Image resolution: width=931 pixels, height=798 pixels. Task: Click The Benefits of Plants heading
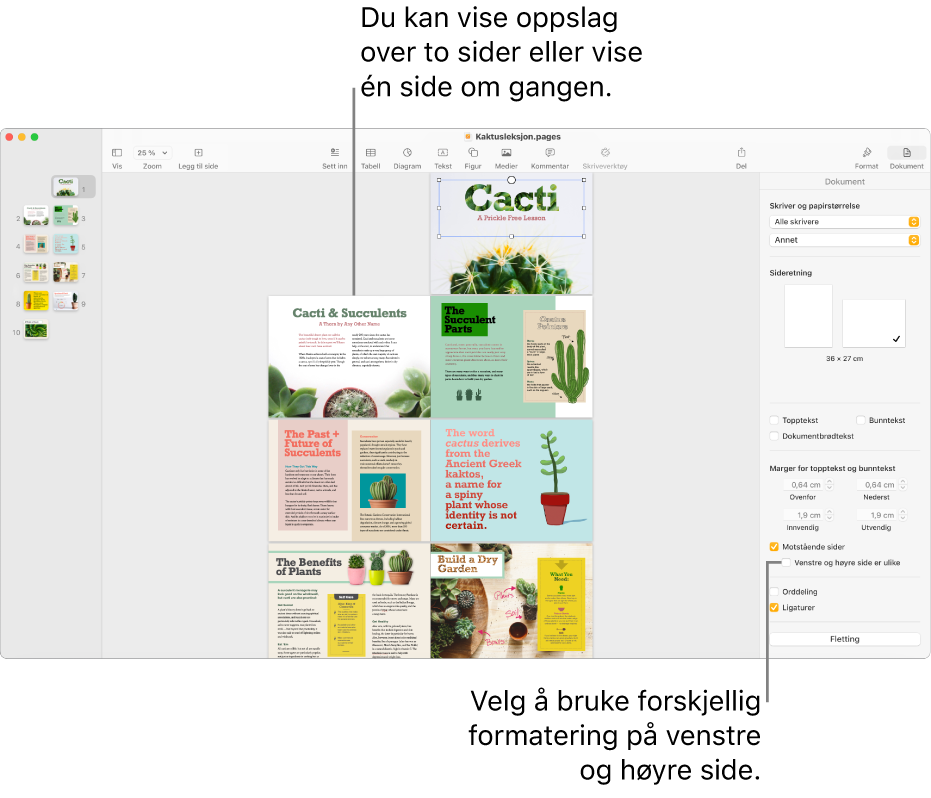[309, 567]
